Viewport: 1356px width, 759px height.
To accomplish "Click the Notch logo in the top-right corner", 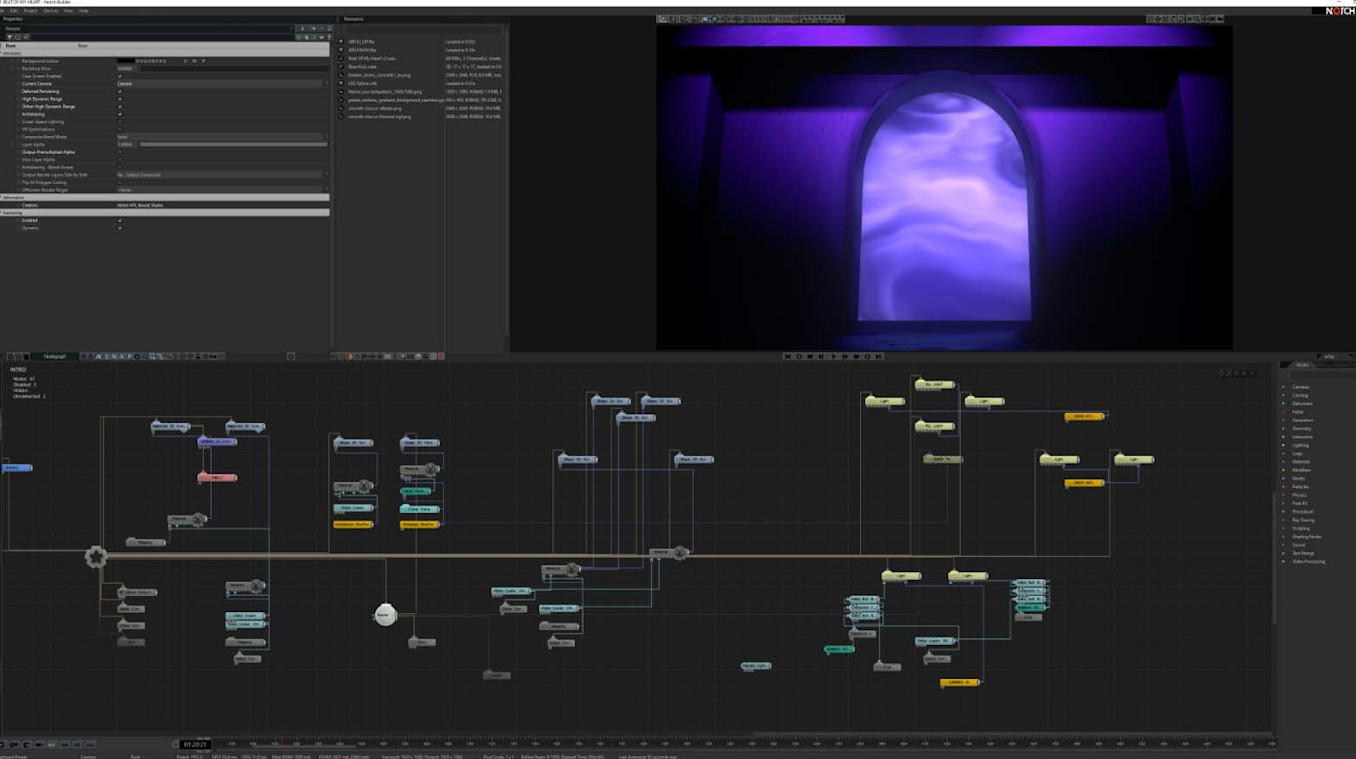I will tap(1340, 11).
